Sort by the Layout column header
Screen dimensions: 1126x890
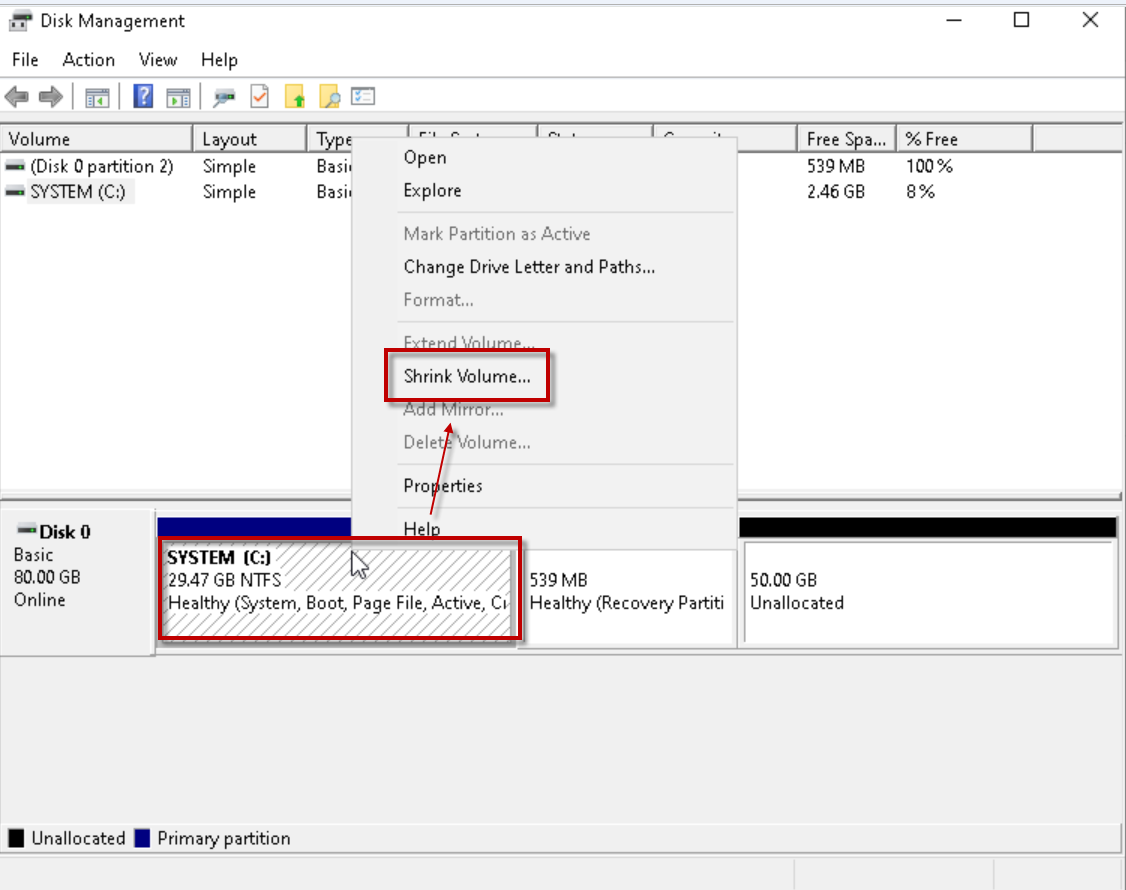[x=230, y=139]
